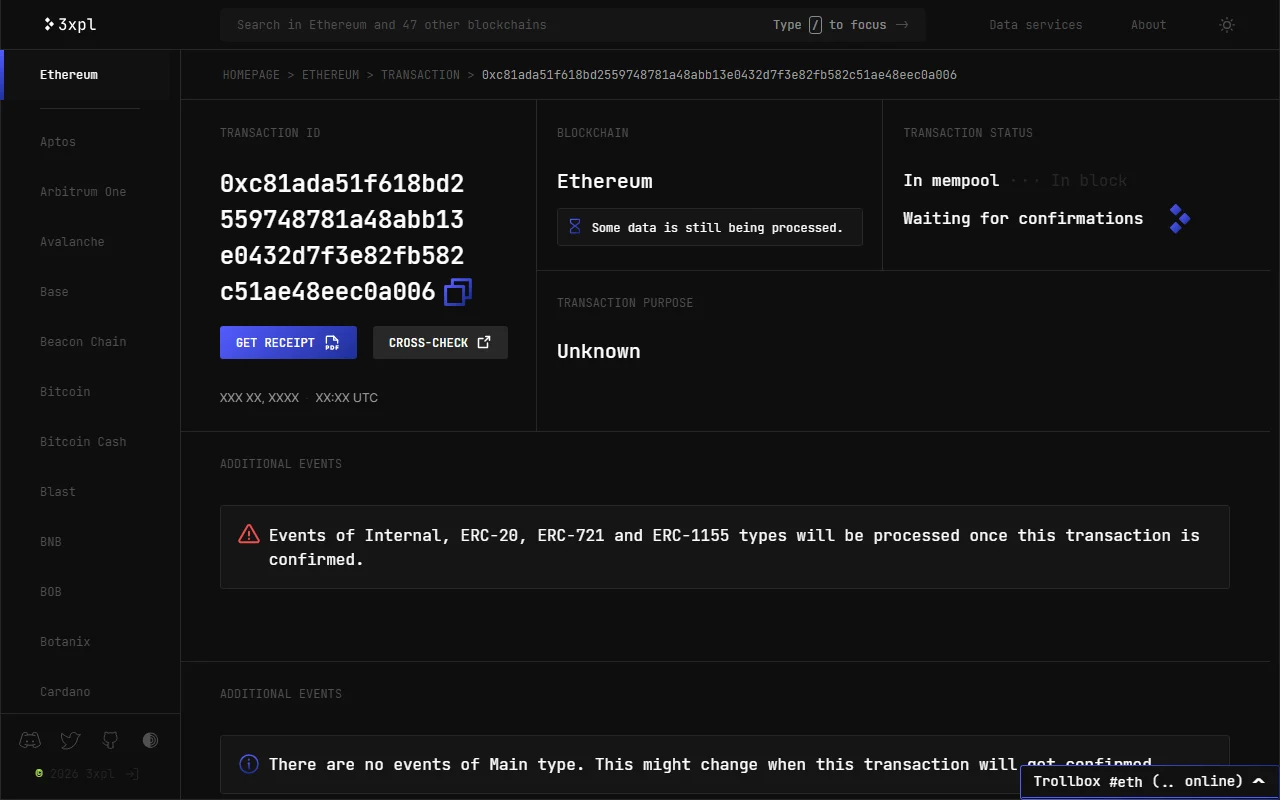Screen dimensions: 1280x800
Task: Go to TRANSACTION breadcrumb
Action: point(420,75)
